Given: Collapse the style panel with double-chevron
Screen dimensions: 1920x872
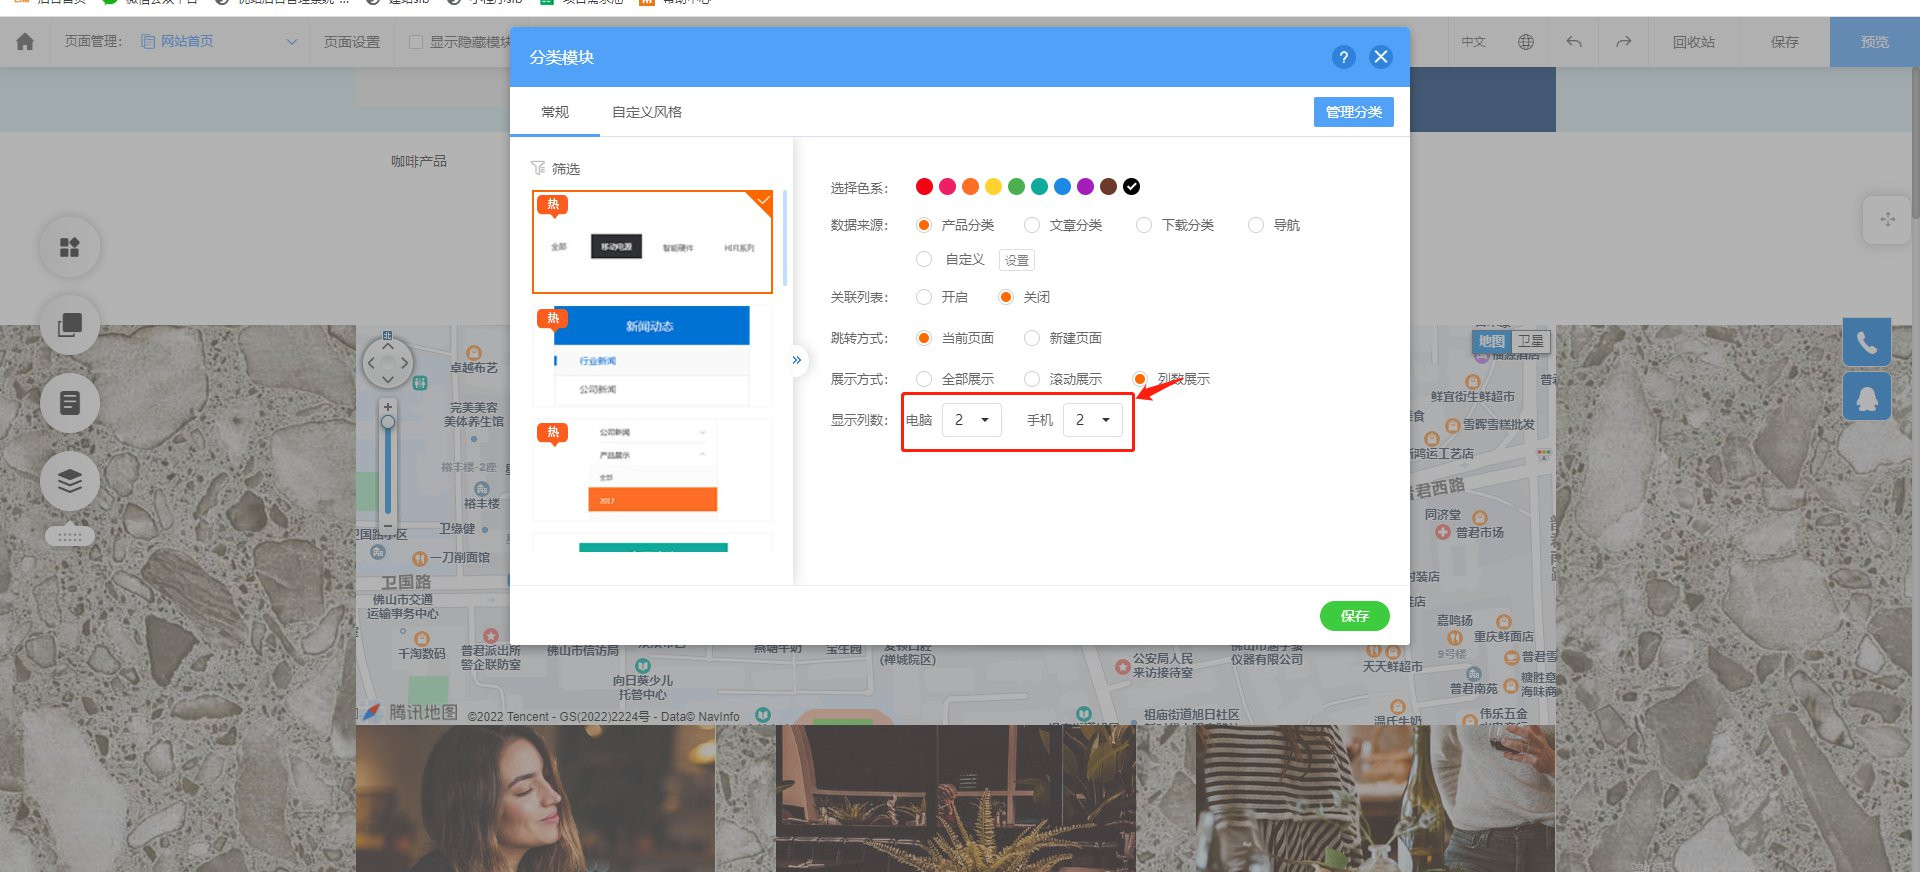Looking at the screenshot, I should pos(797,360).
